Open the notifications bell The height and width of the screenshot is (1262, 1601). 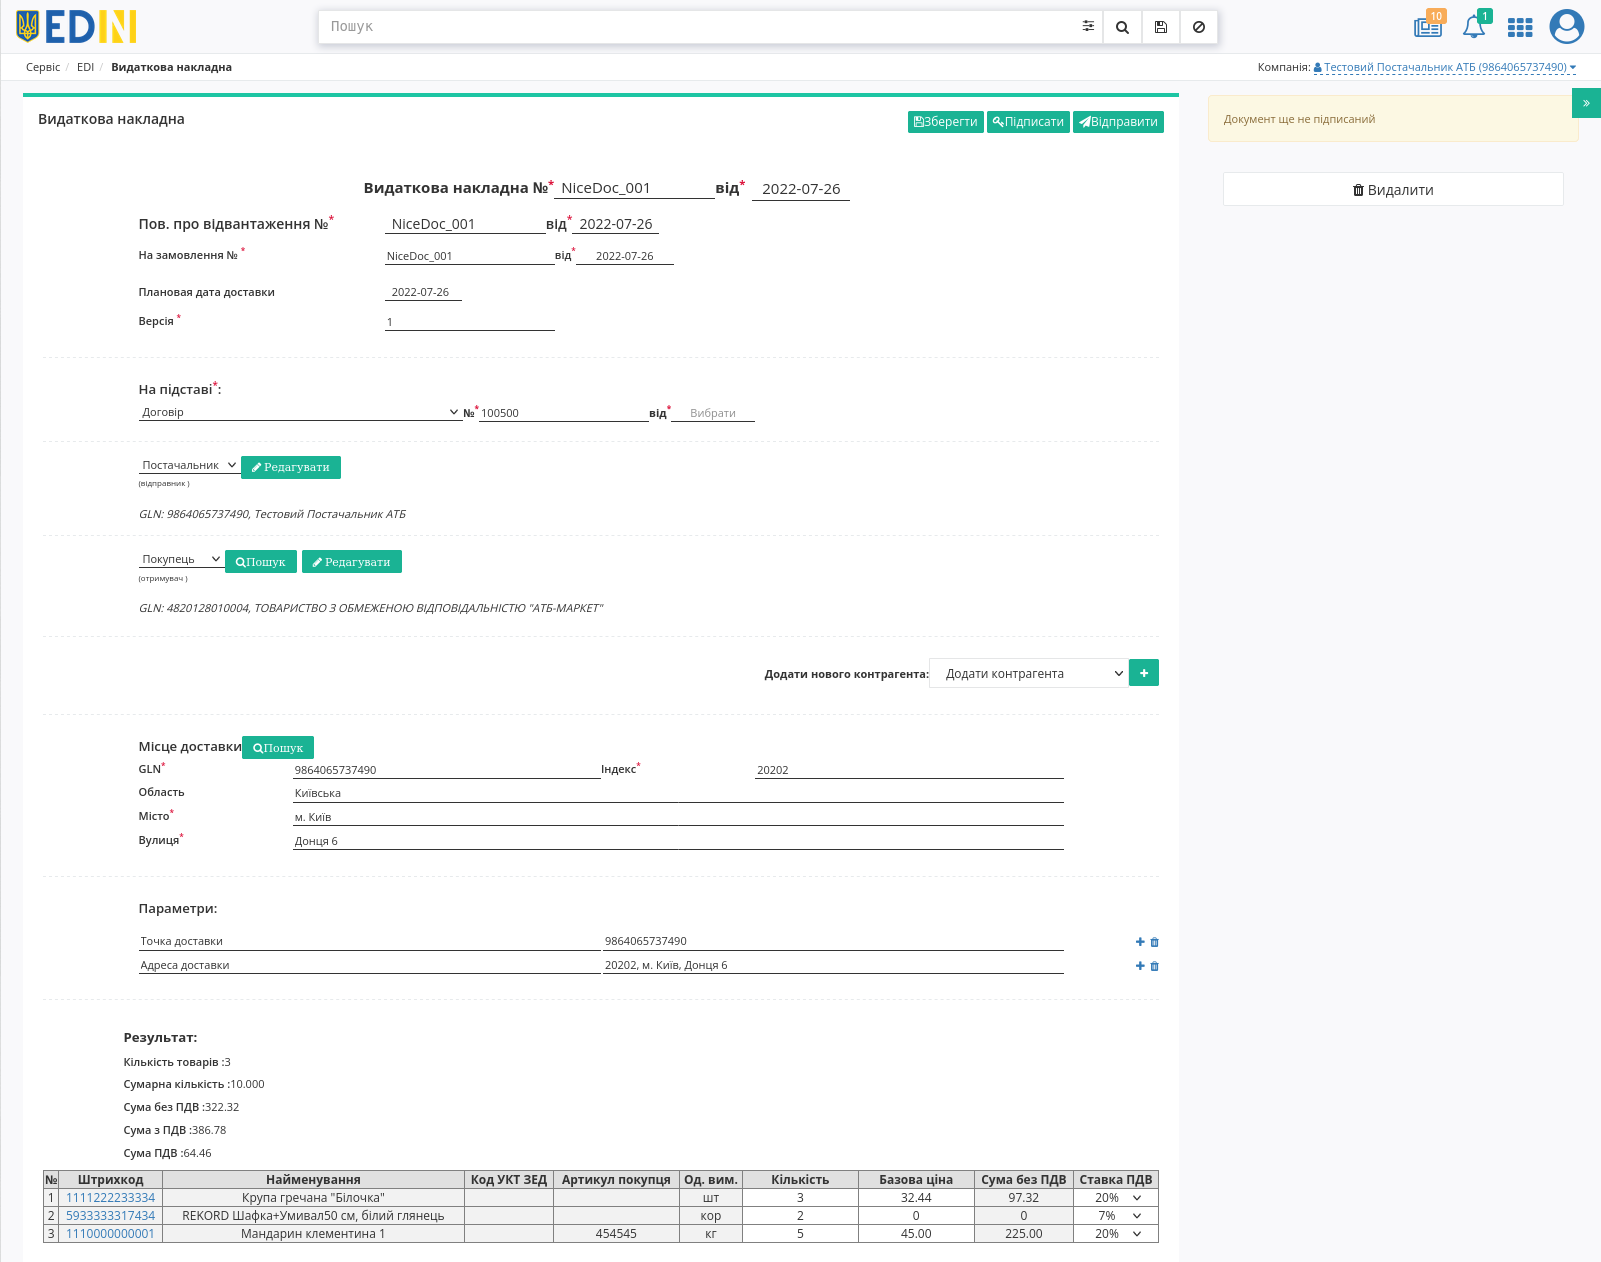[1474, 26]
